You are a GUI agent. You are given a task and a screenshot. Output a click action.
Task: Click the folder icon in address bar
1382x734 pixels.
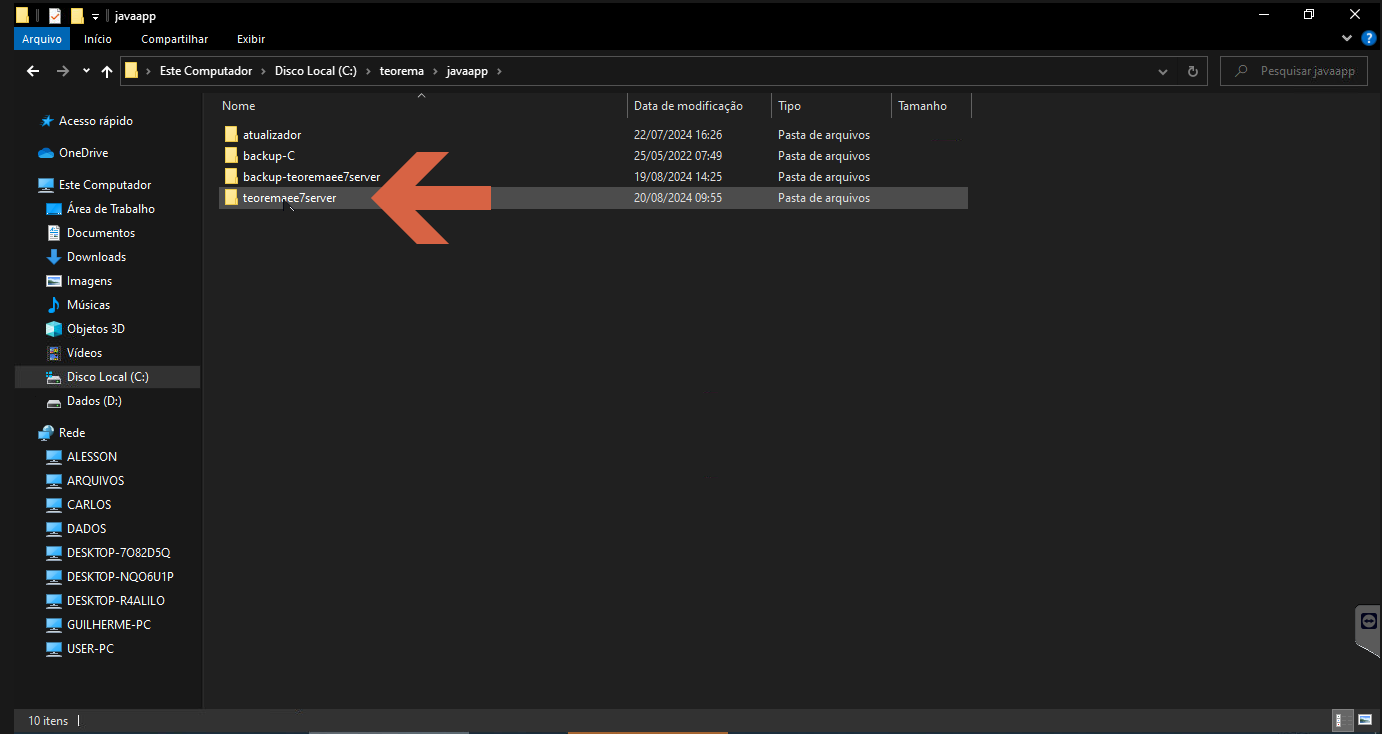point(131,71)
